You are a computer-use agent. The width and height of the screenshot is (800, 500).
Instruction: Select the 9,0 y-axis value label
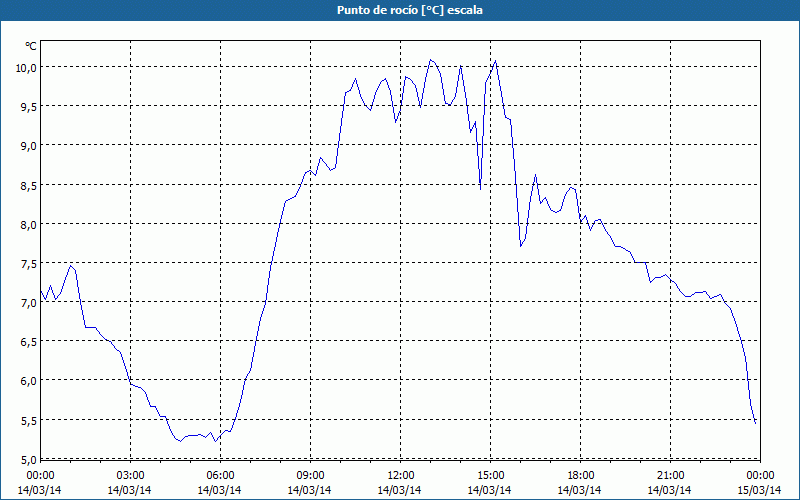pyautogui.click(x=28, y=145)
